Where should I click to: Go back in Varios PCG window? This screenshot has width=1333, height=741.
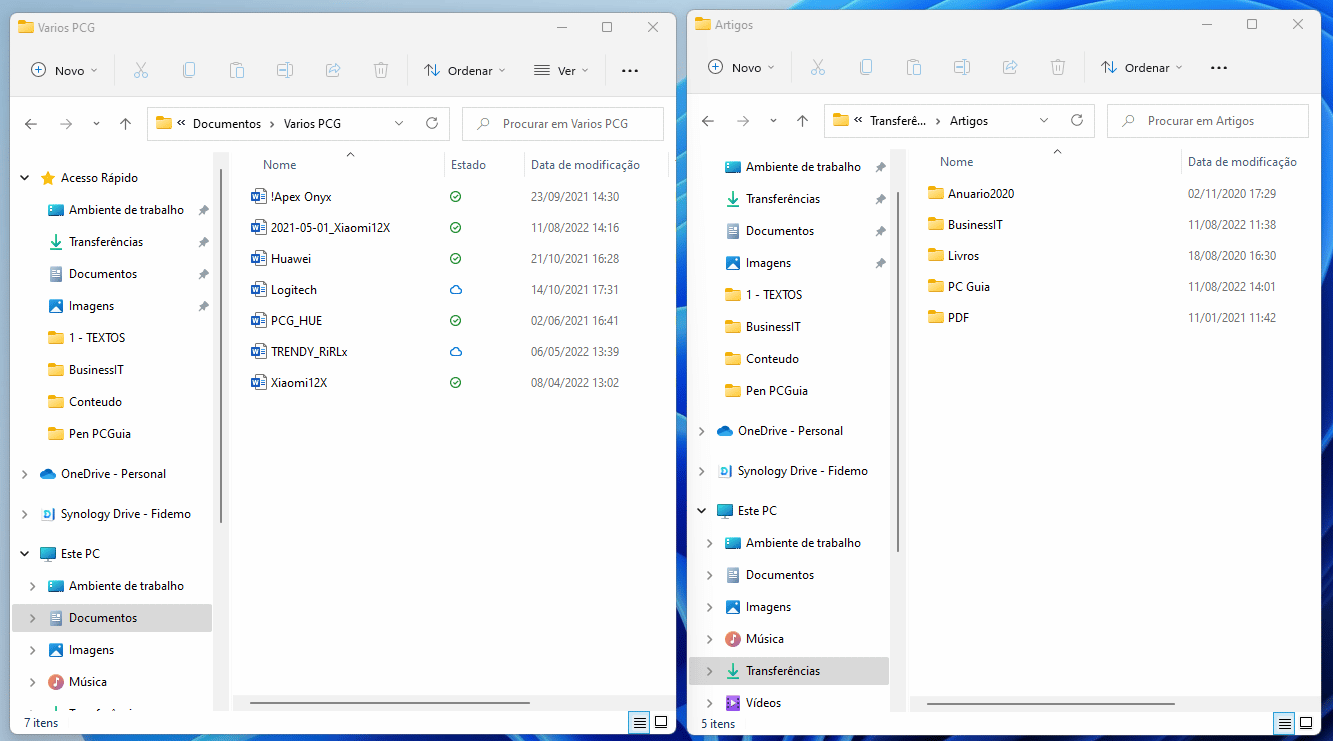pos(31,124)
